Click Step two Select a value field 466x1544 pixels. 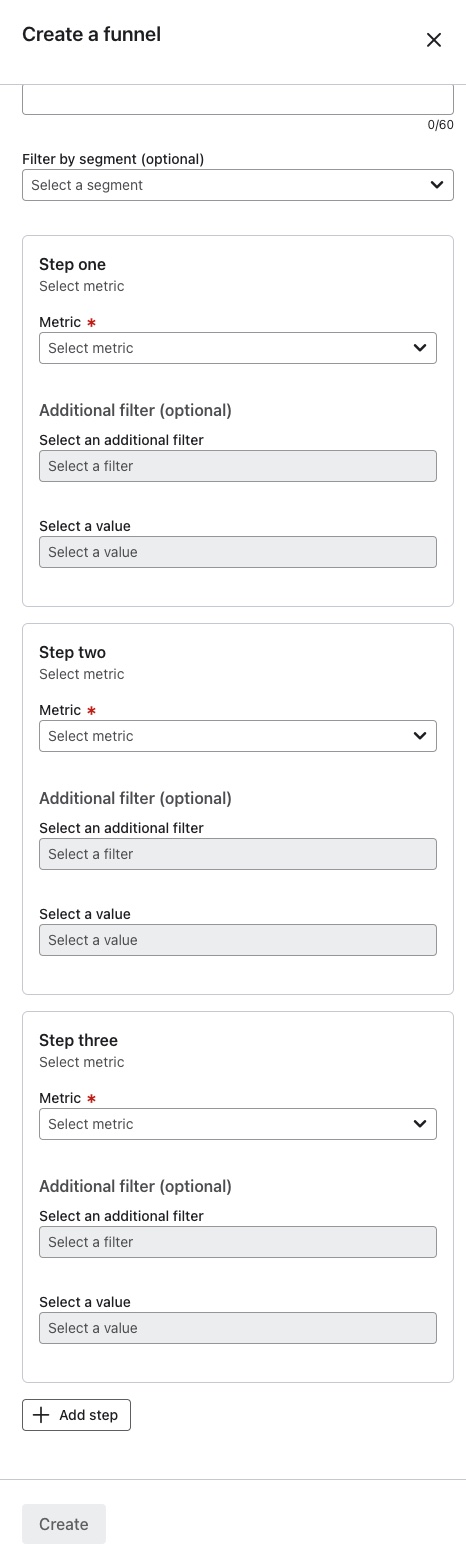[x=238, y=940]
